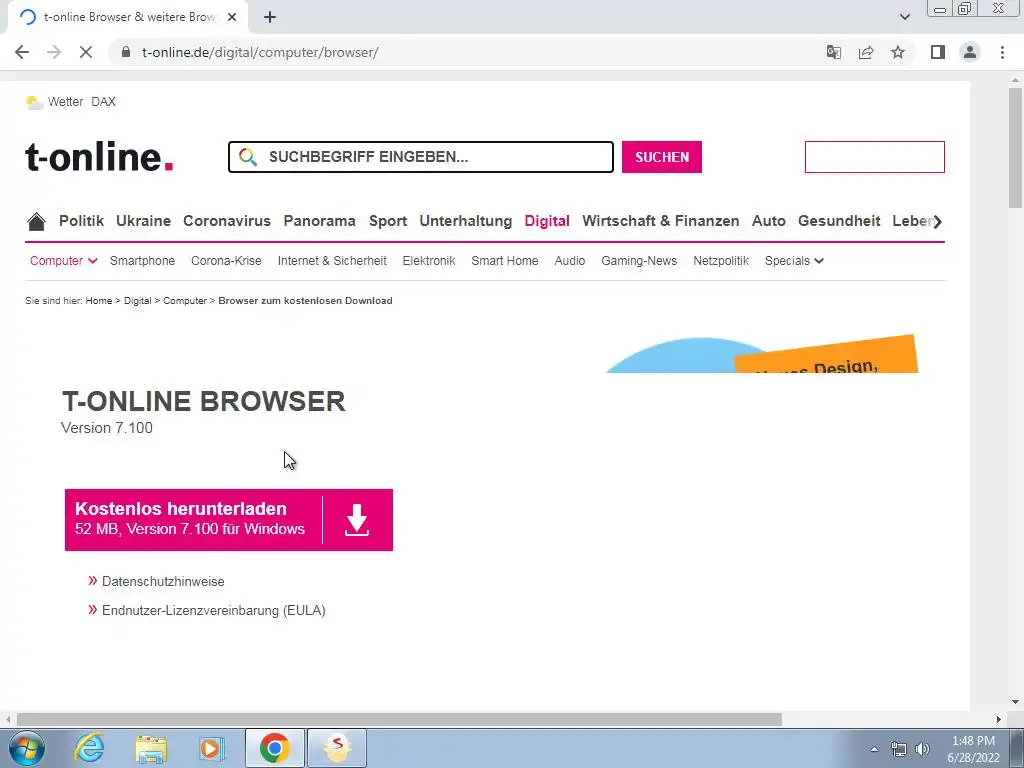Click DAX link in top bar
The height and width of the screenshot is (768, 1024).
[x=103, y=102]
